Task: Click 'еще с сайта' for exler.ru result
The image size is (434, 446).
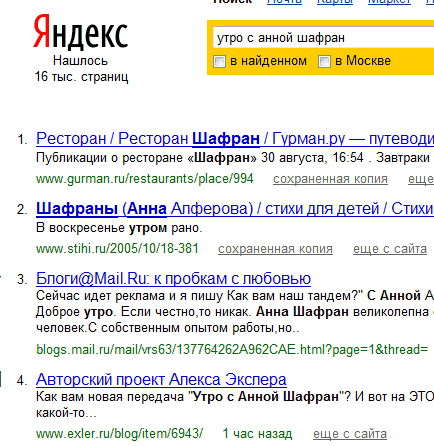Action: [350, 434]
